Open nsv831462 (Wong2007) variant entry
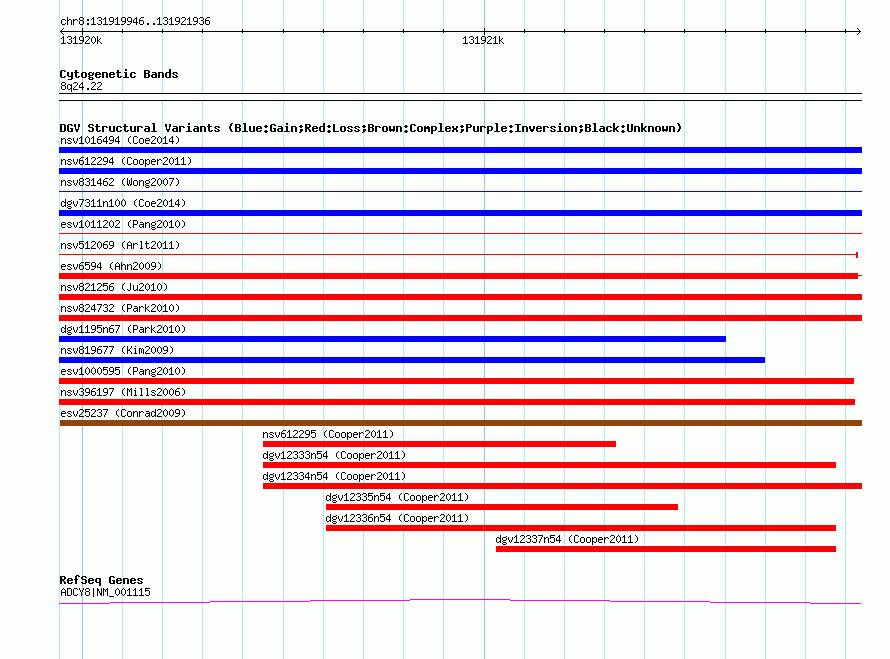 (x=120, y=182)
